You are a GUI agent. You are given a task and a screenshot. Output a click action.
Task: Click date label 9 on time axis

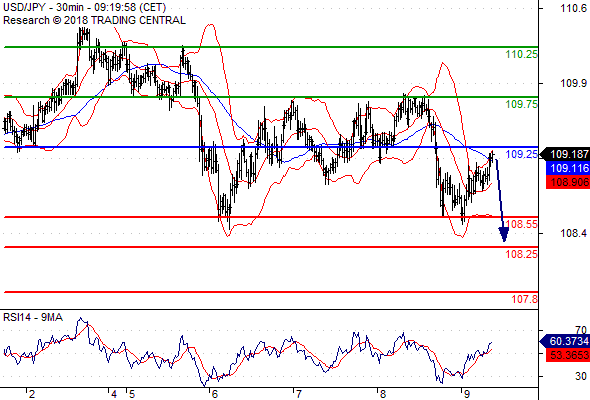click(467, 394)
